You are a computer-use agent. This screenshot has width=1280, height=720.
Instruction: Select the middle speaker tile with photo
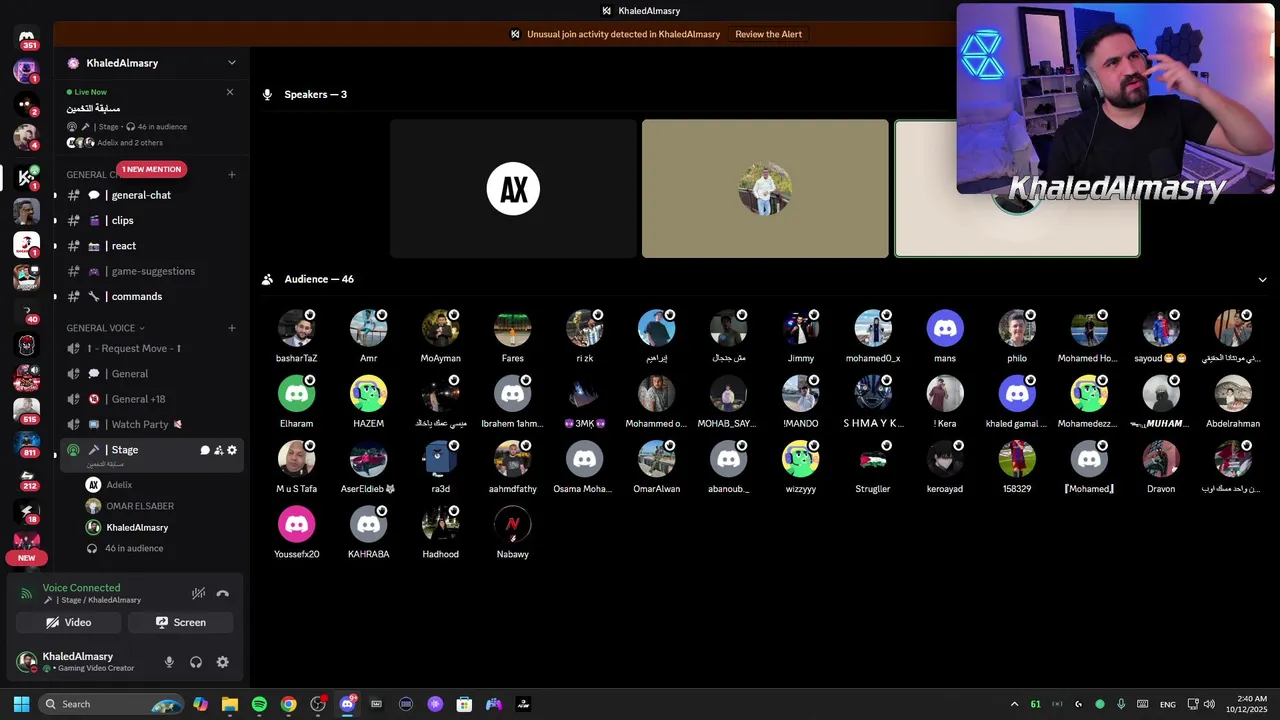765,189
